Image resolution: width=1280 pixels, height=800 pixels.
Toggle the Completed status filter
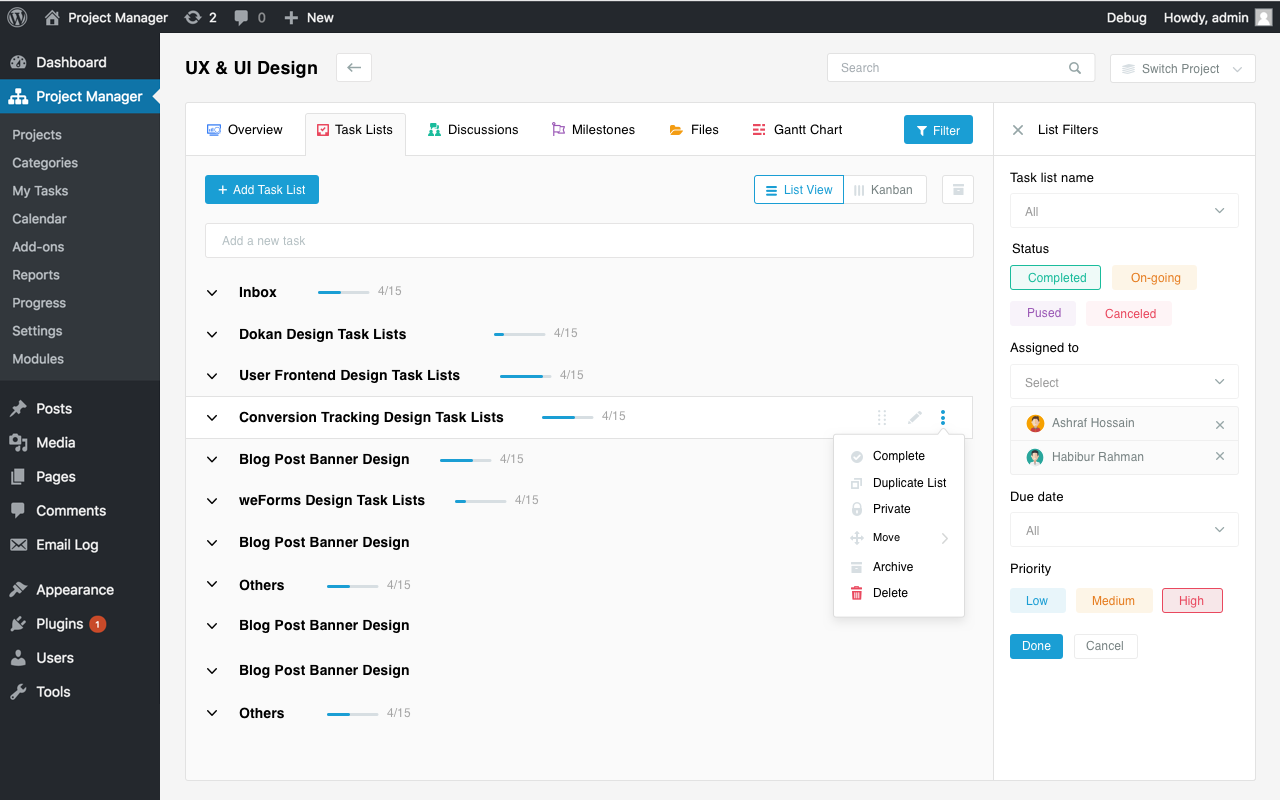tap(1055, 277)
